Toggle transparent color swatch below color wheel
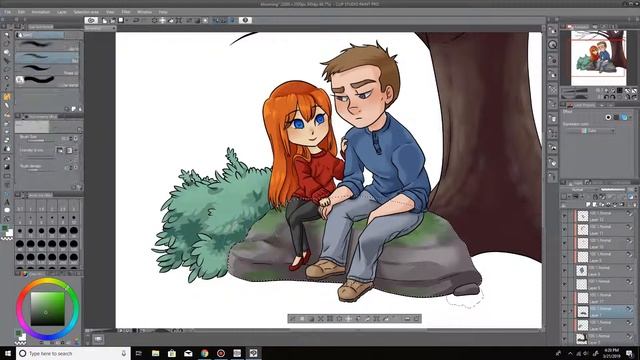640x360 pixels. tap(20, 342)
